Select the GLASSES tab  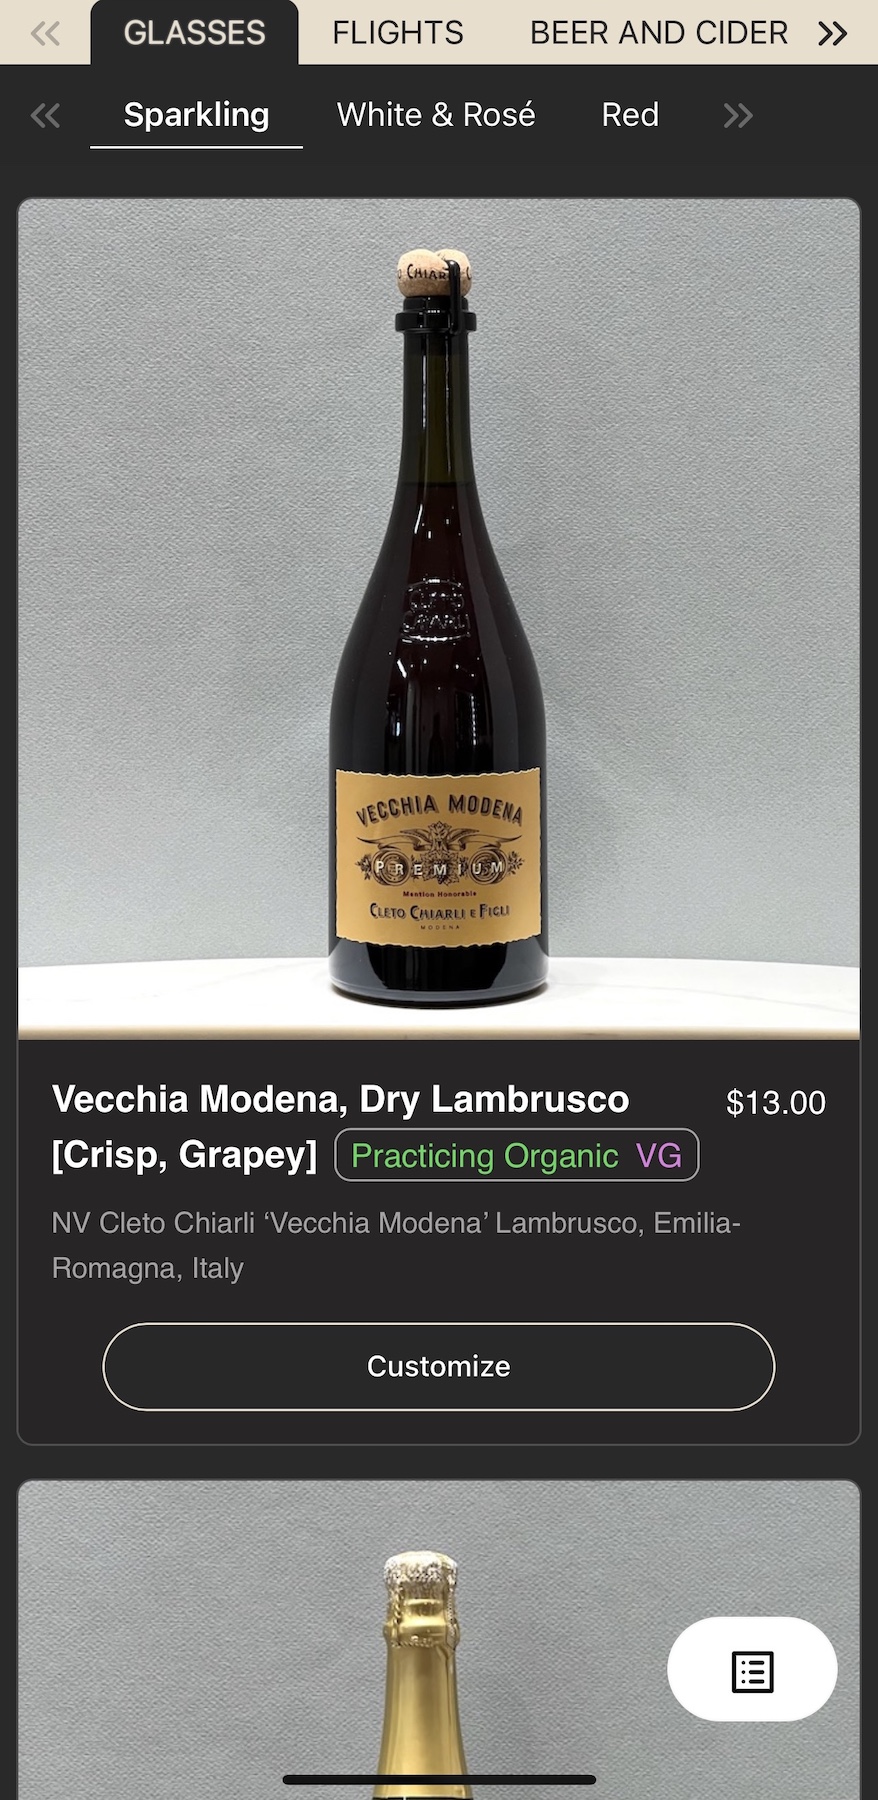pyautogui.click(x=195, y=33)
